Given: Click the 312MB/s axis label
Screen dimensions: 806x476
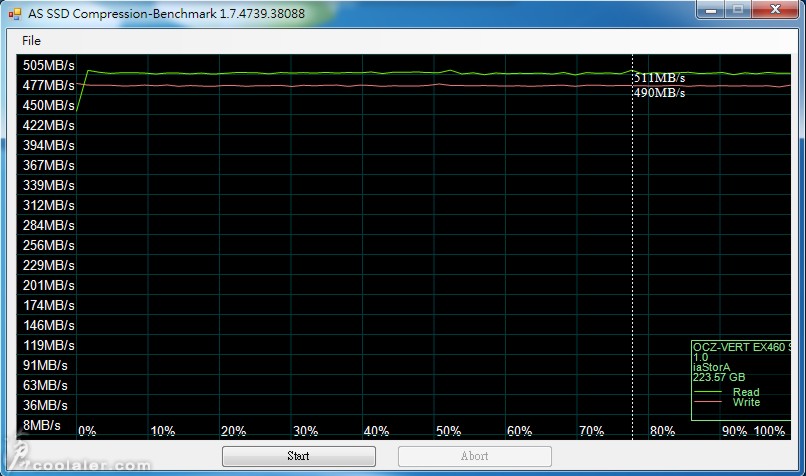Looking at the screenshot, I should pos(48,206).
